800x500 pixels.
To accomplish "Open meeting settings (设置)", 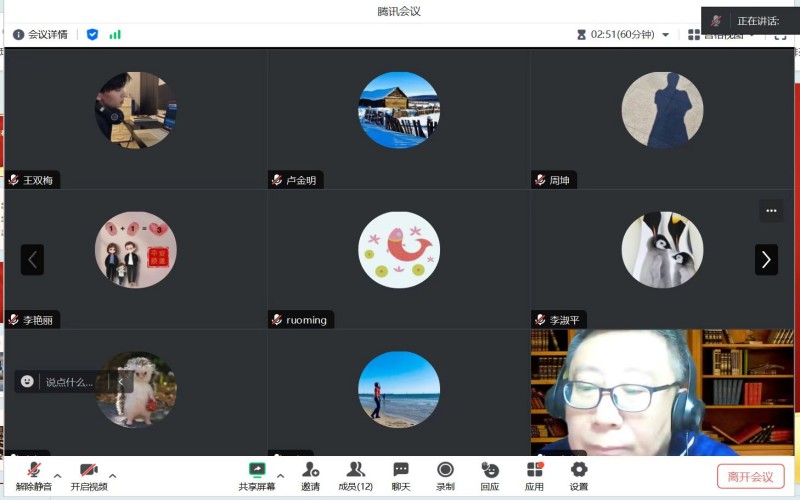I will click(579, 474).
